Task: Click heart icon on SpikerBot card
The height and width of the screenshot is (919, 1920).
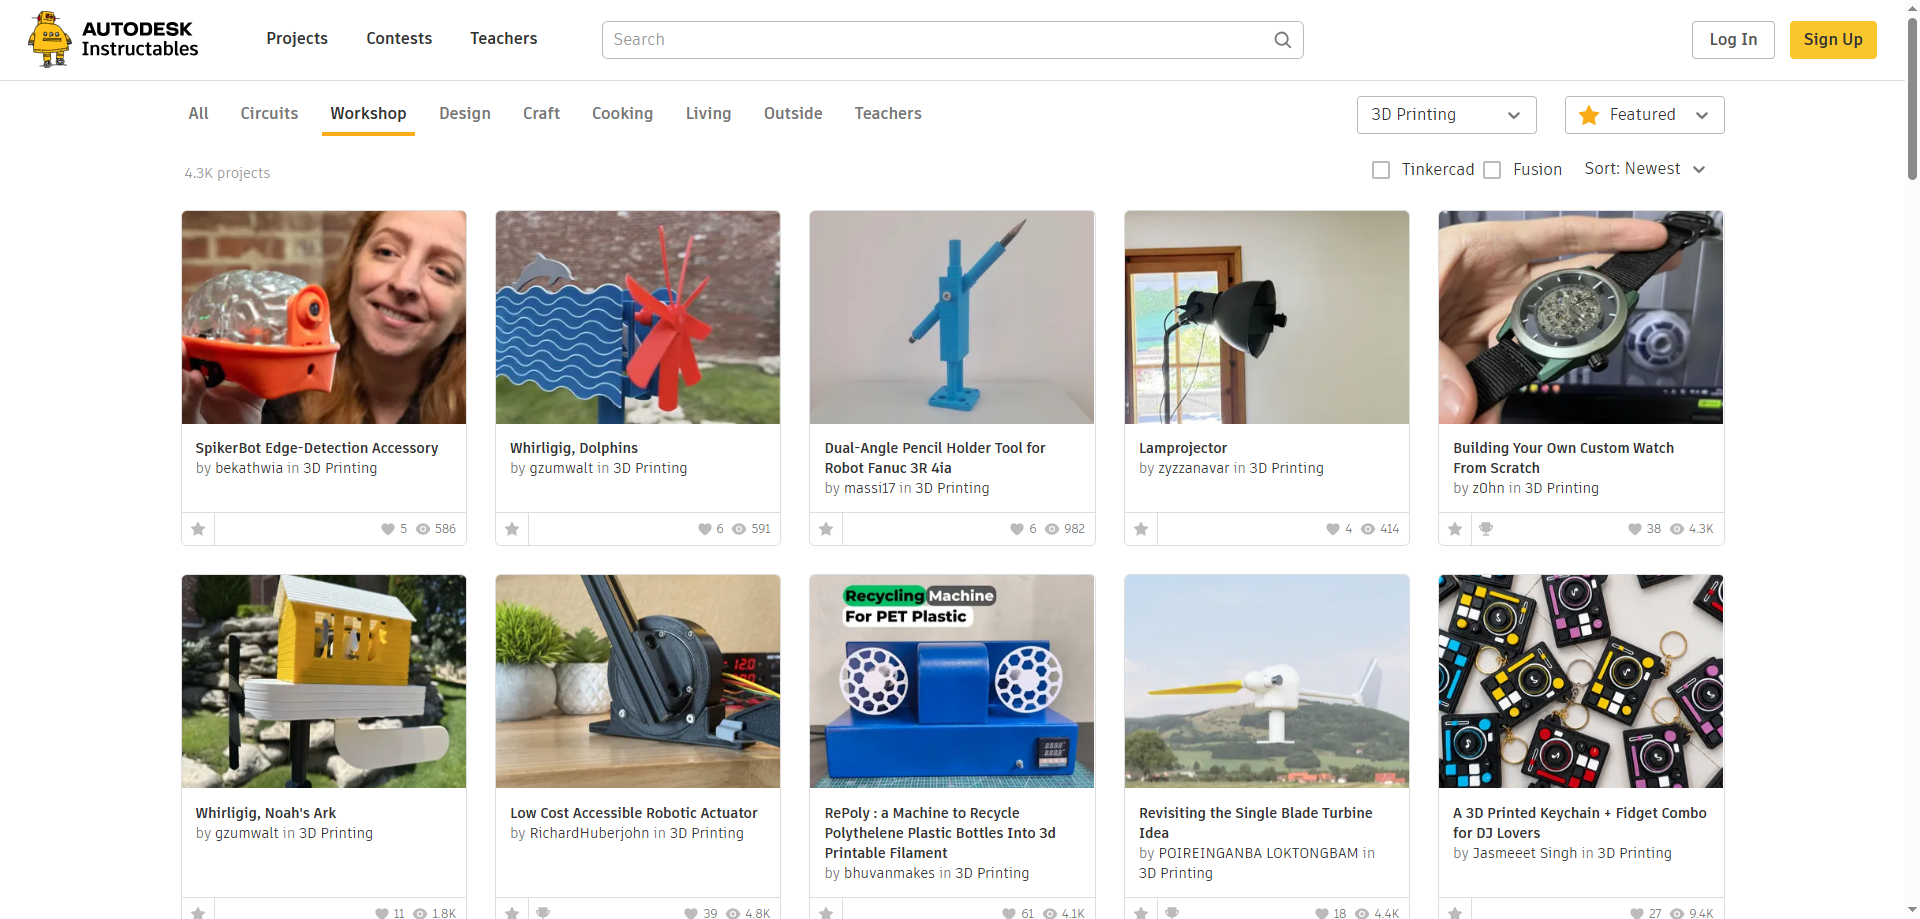Action: point(387,529)
